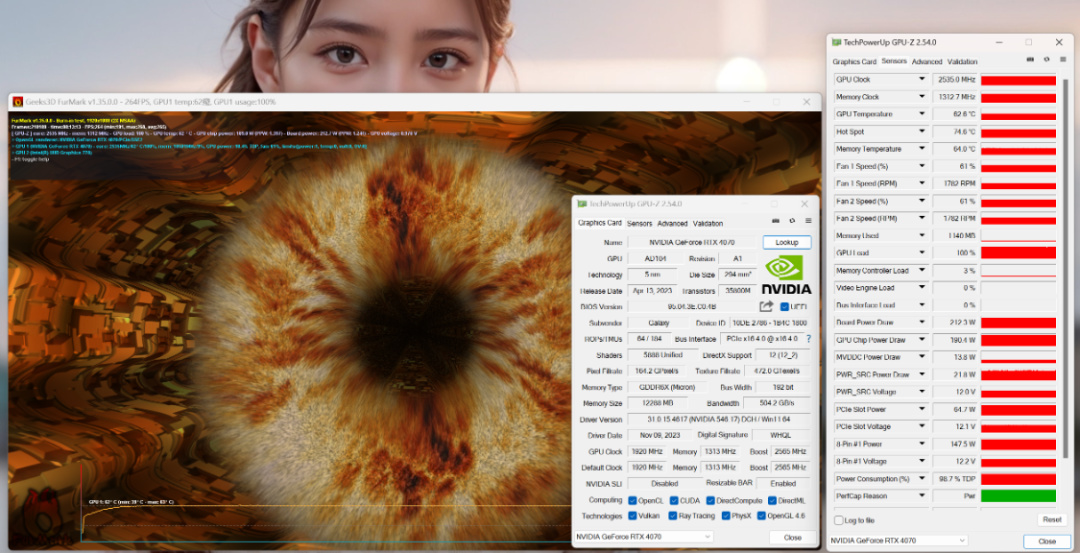Click the Name field showing NVIDIA GeForce RTX 4070
The width and height of the screenshot is (1080, 553).
point(692,242)
